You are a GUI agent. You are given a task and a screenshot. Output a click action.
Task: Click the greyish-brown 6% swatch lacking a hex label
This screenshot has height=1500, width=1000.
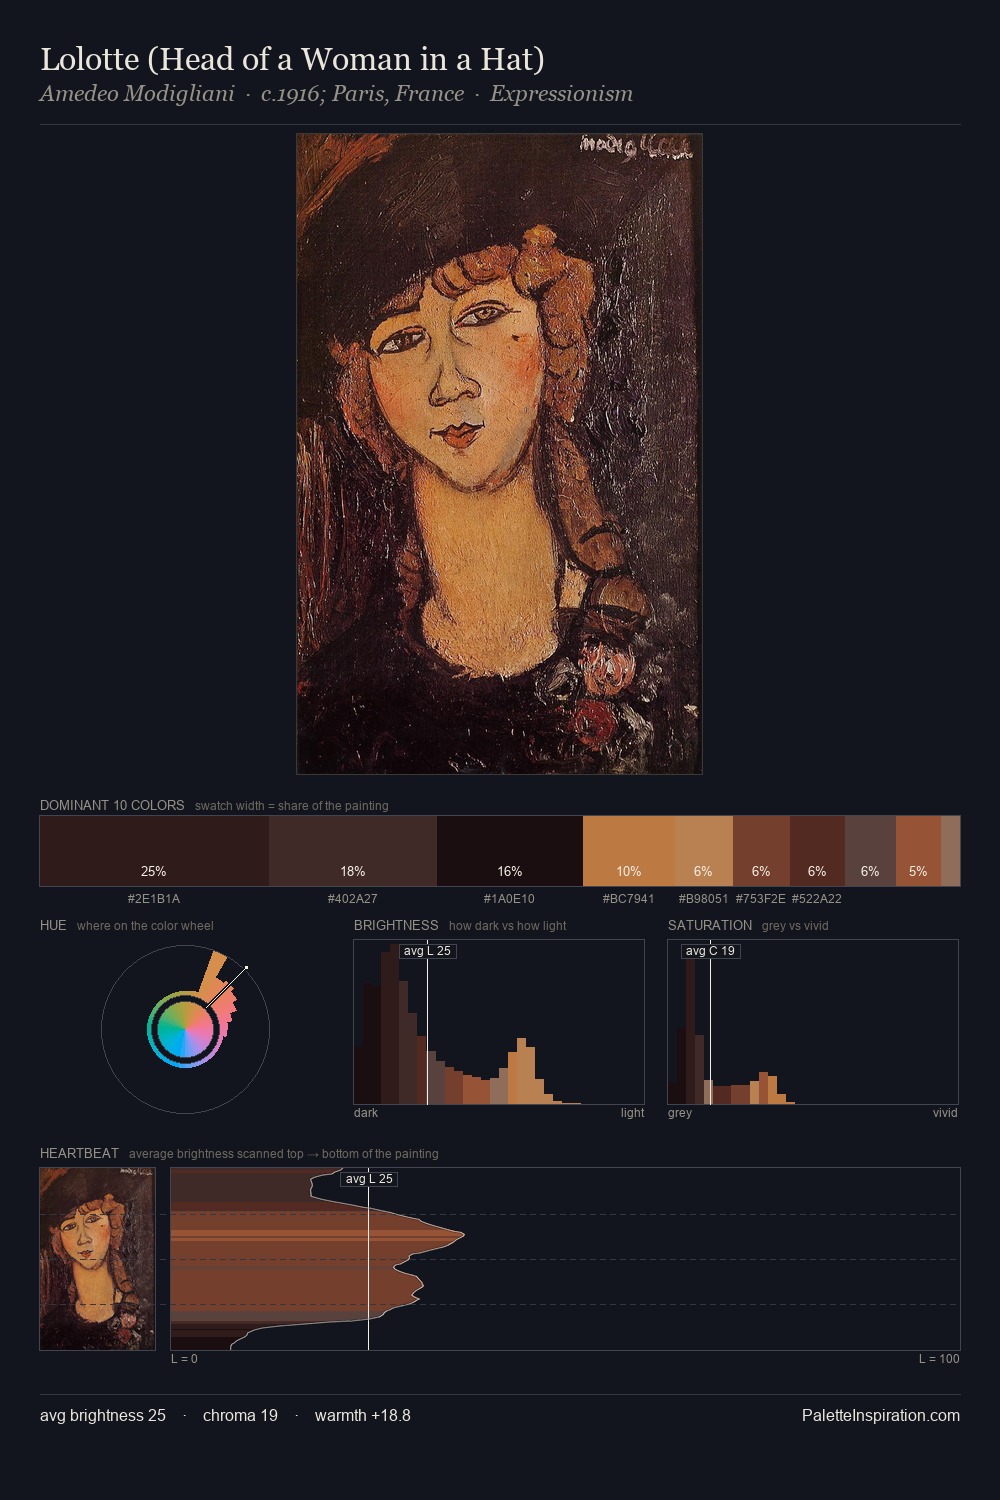pyautogui.click(x=870, y=851)
